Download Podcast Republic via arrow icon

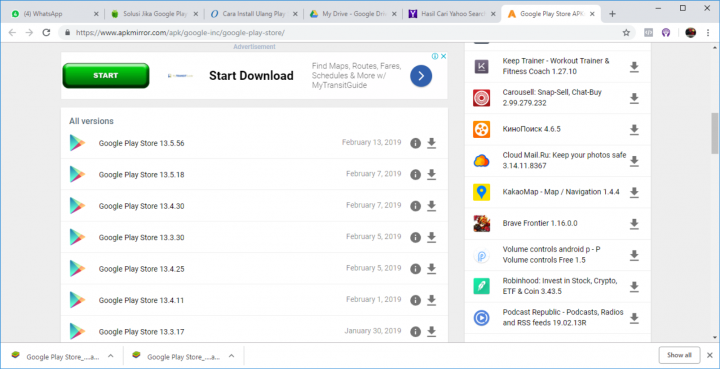634,318
